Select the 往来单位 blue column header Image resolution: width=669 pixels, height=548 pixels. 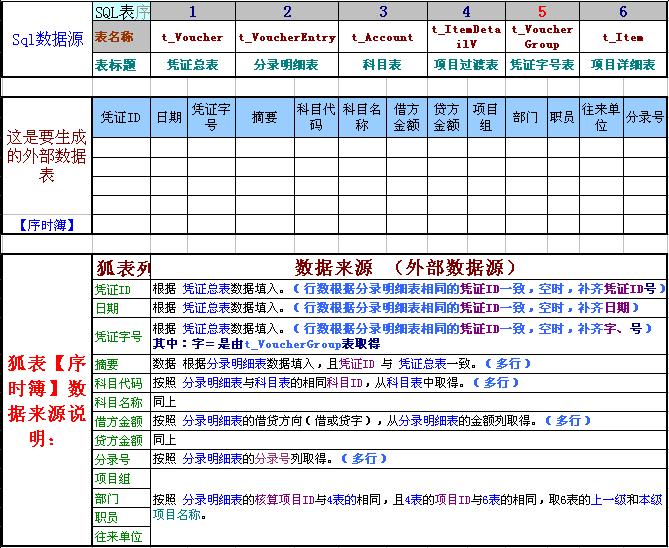(x=601, y=117)
